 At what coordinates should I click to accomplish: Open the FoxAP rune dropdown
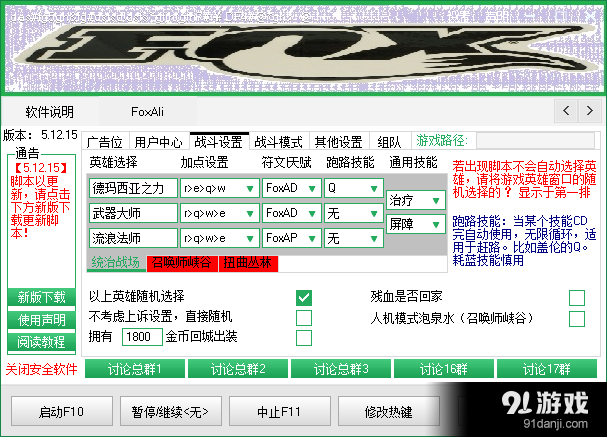[291, 238]
